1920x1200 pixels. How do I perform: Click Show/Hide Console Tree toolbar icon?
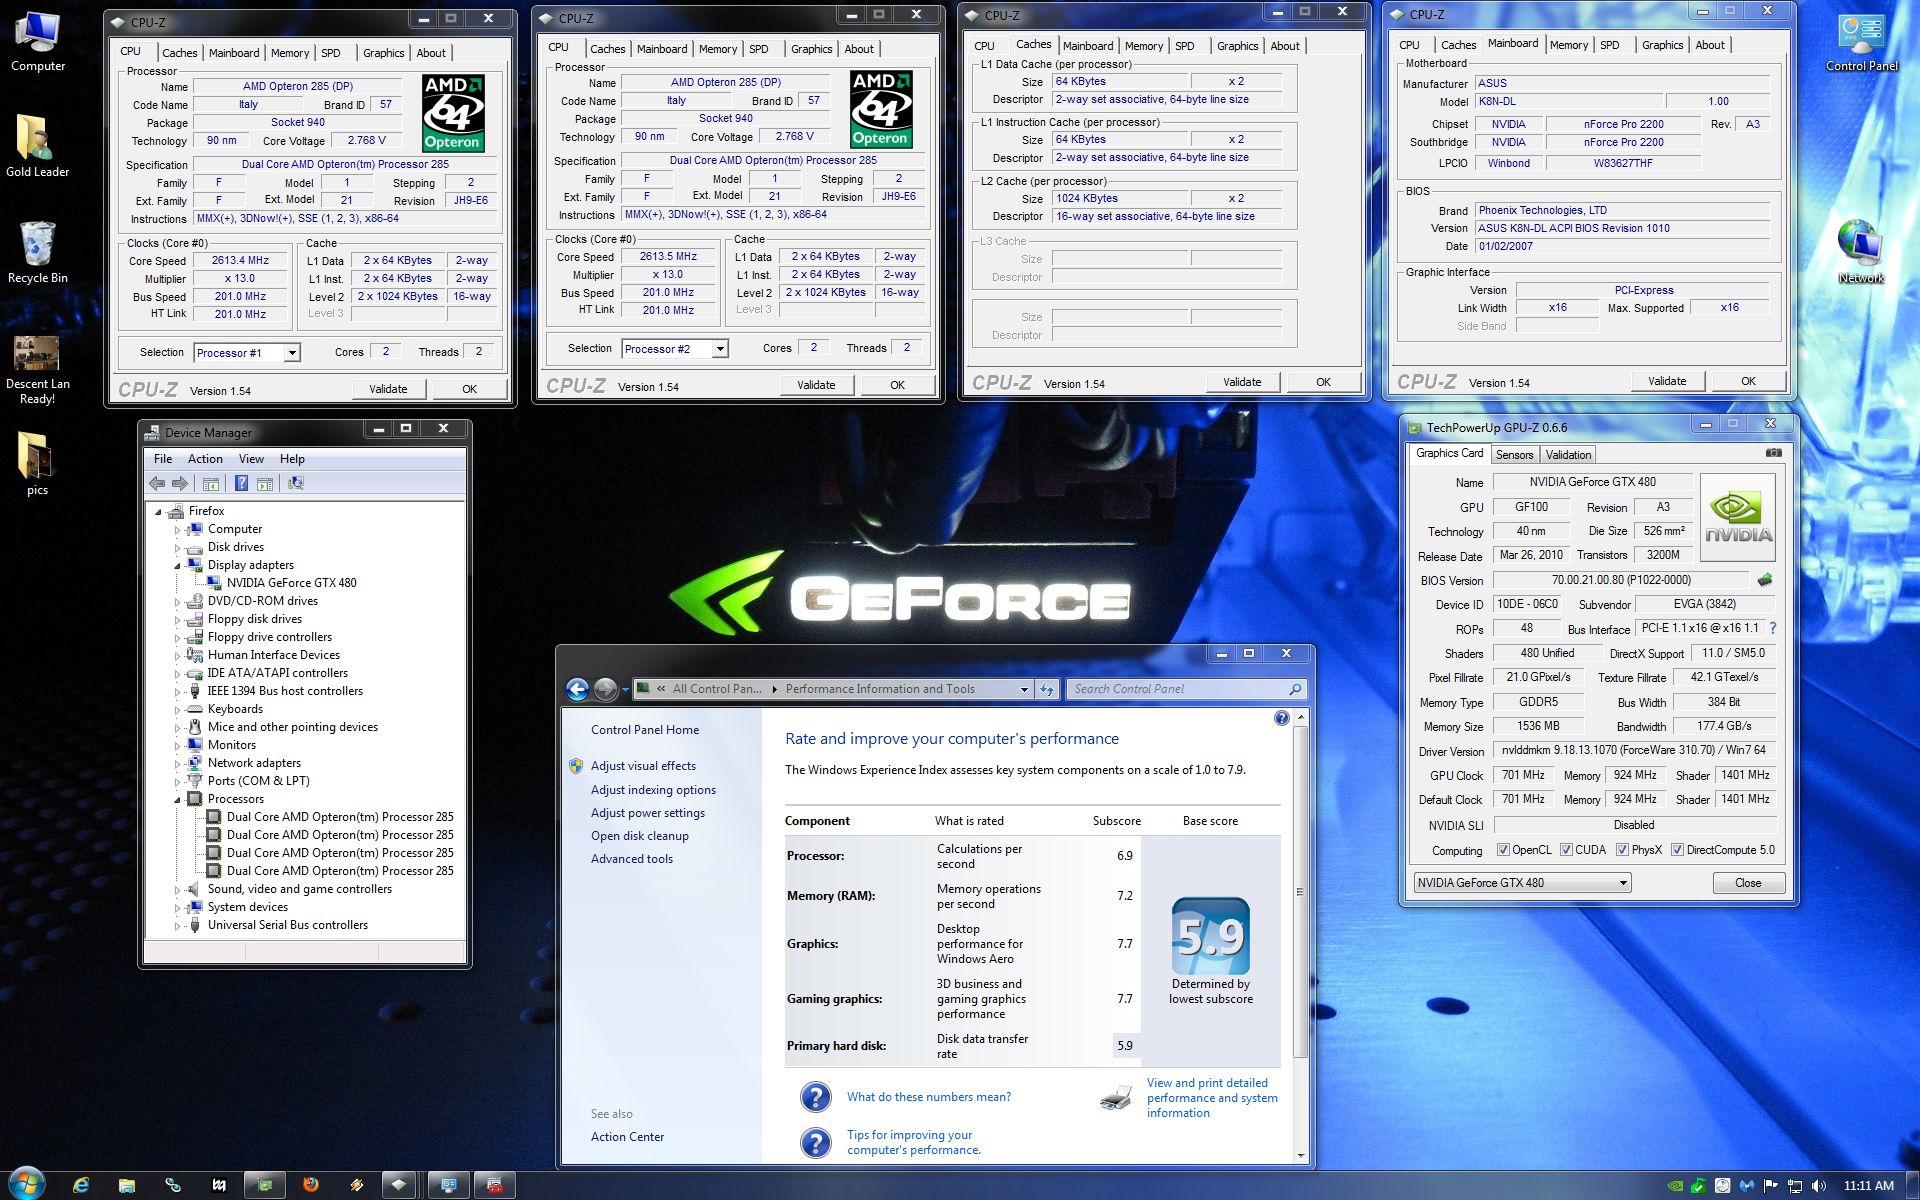[211, 484]
